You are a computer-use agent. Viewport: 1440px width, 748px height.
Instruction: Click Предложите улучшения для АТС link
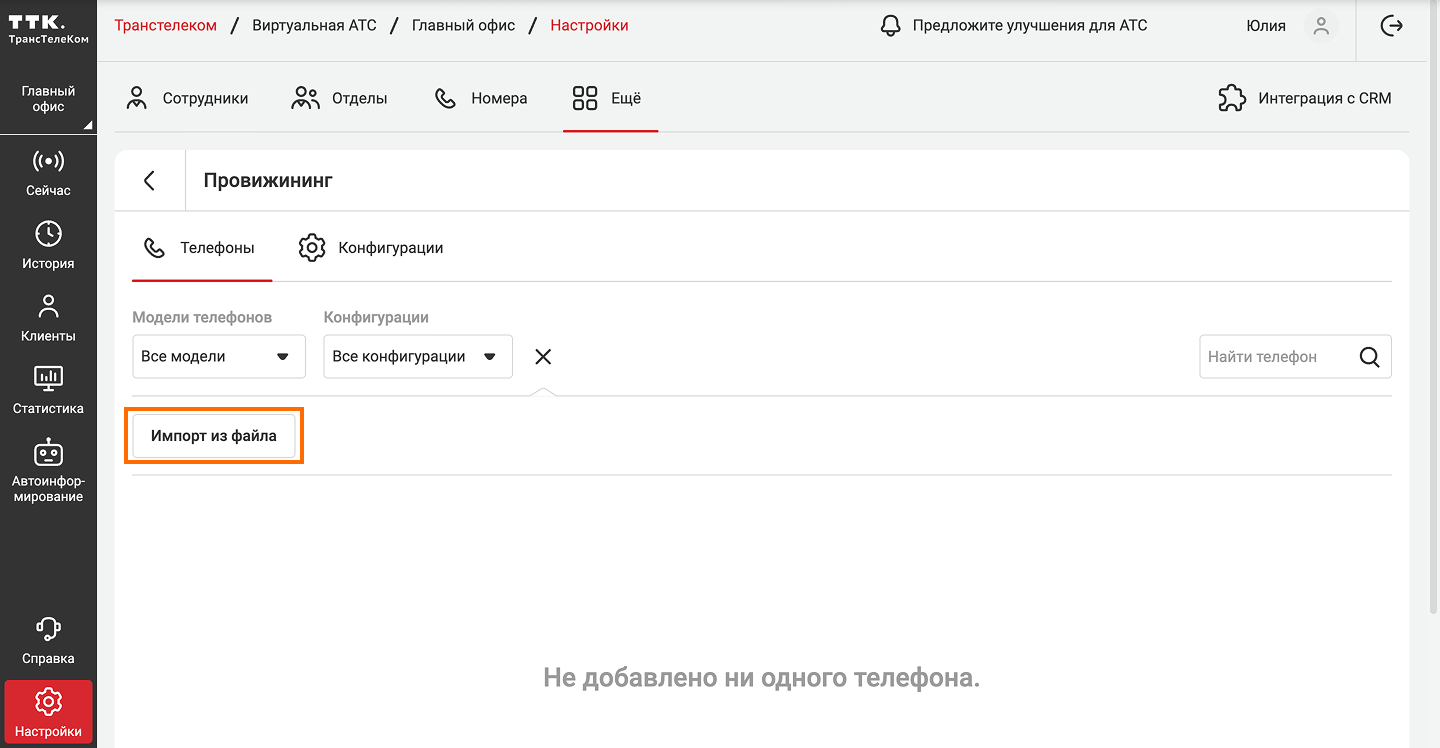(x=1013, y=26)
